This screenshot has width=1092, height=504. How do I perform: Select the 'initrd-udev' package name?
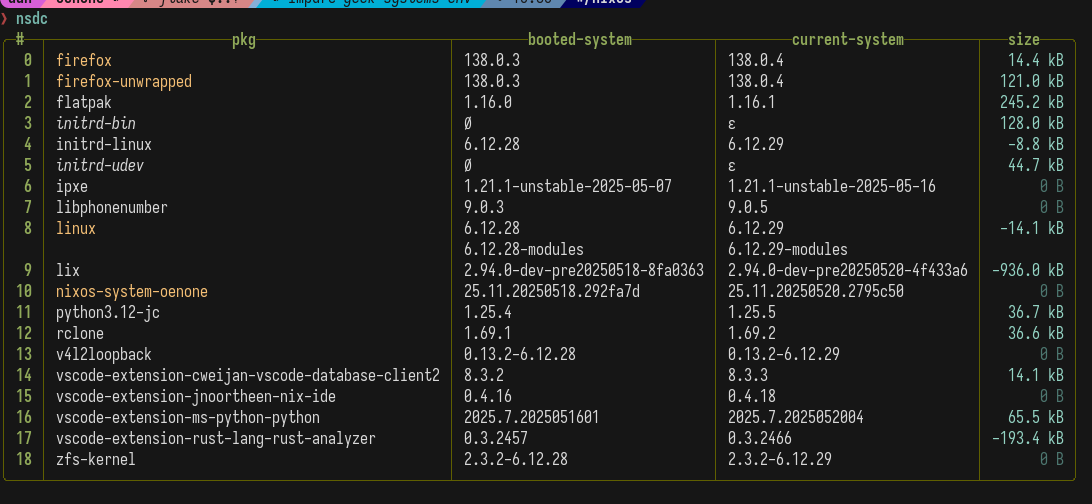100,166
